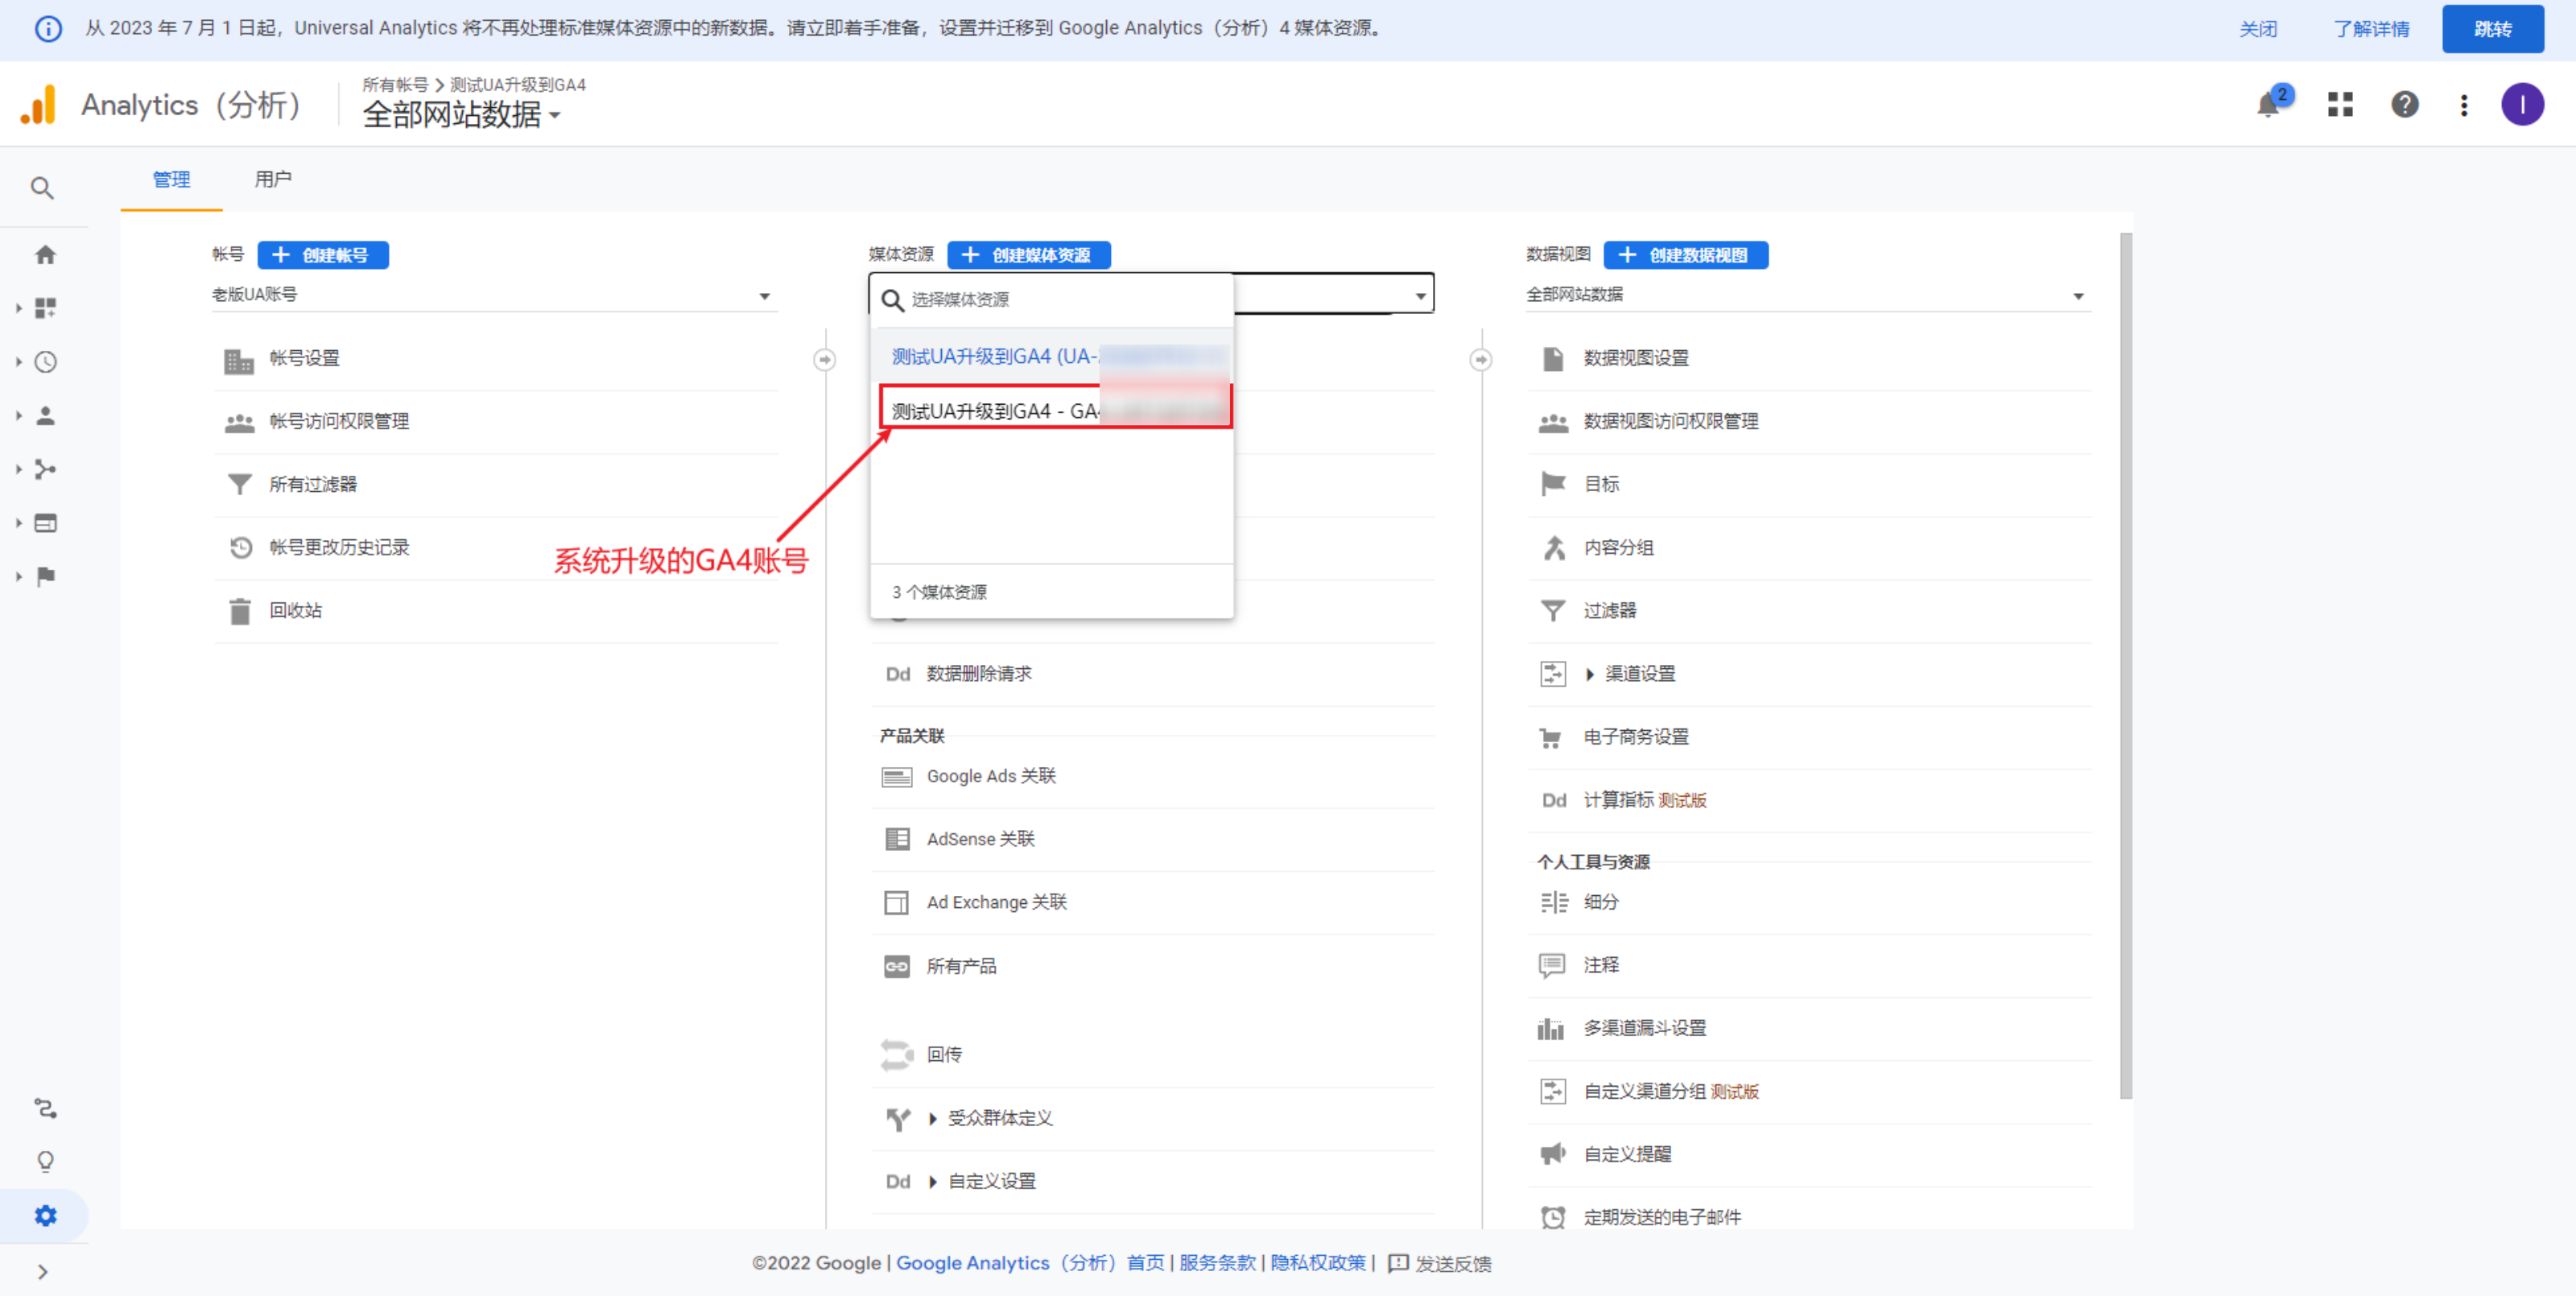This screenshot has height=1296, width=2576.
Task: Click the 创建数据视图 button
Action: pos(1685,255)
